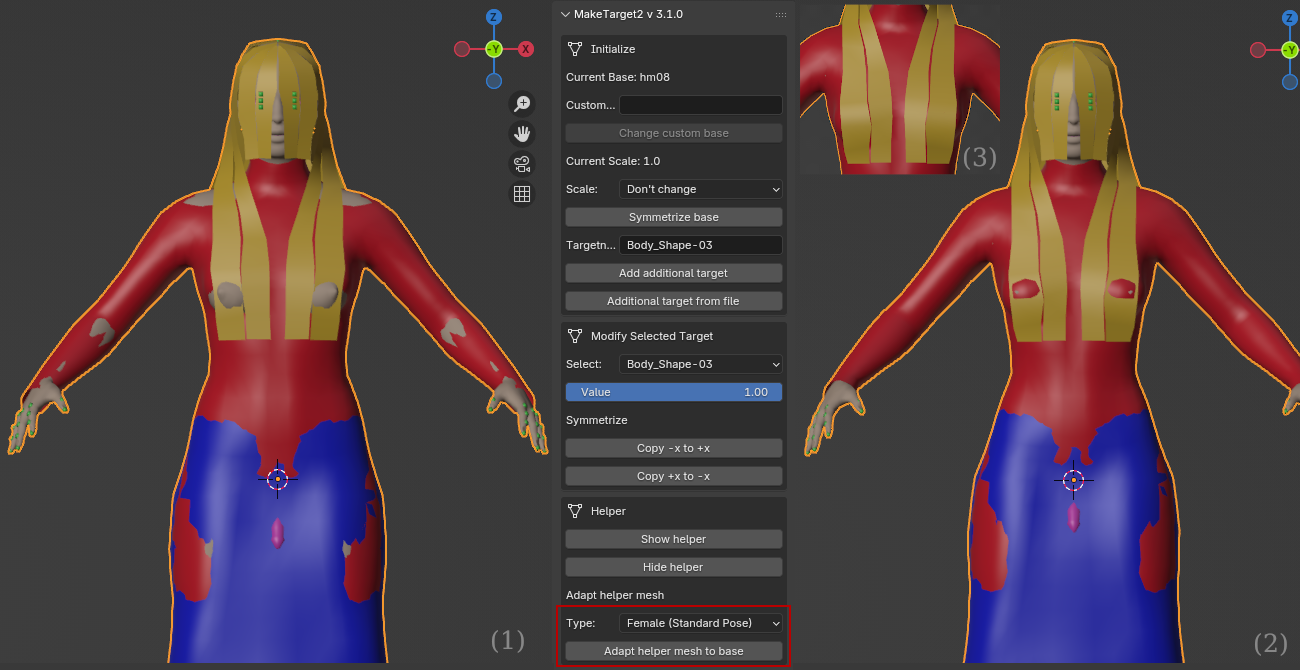Viewport: 1300px width, 670px height.
Task: Click the Initialize section header
Action: (612, 49)
